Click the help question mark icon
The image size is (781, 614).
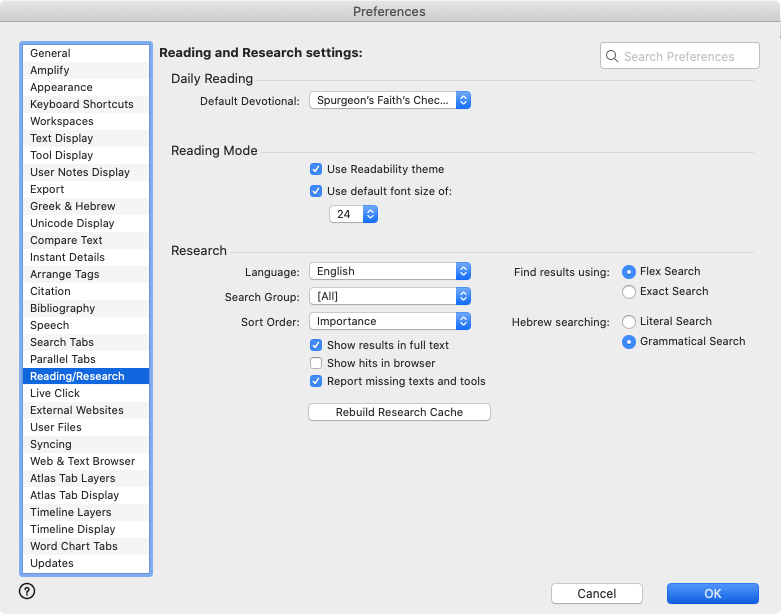[27, 591]
